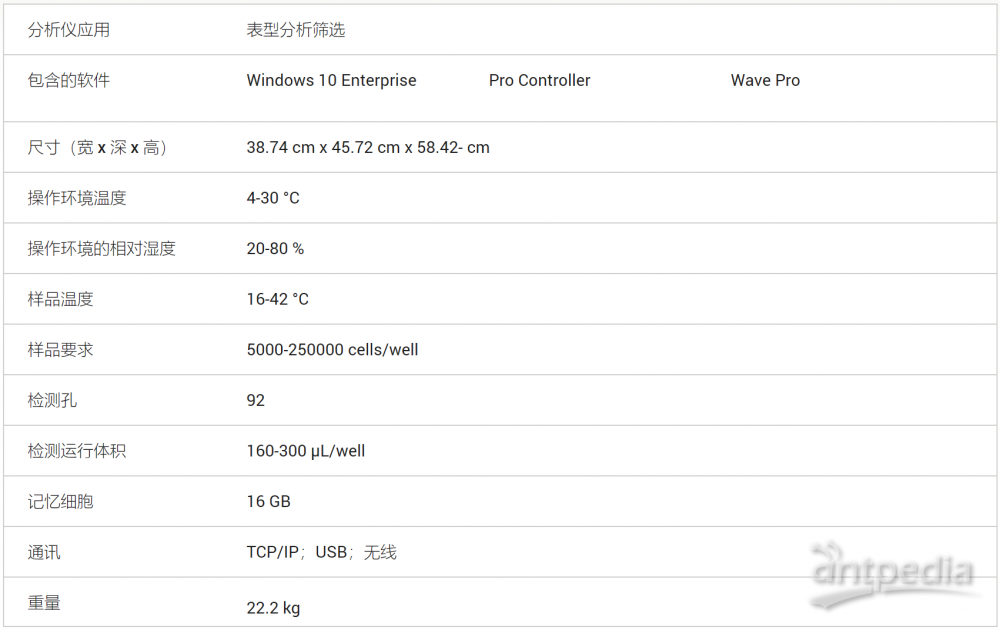The height and width of the screenshot is (630, 1000).
Task: Select the 检测孔 value 92
Action: point(256,400)
